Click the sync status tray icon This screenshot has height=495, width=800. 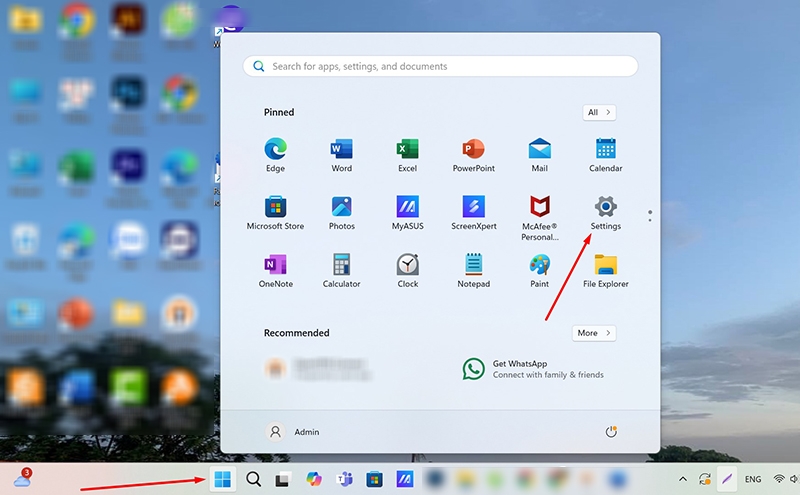(x=705, y=479)
